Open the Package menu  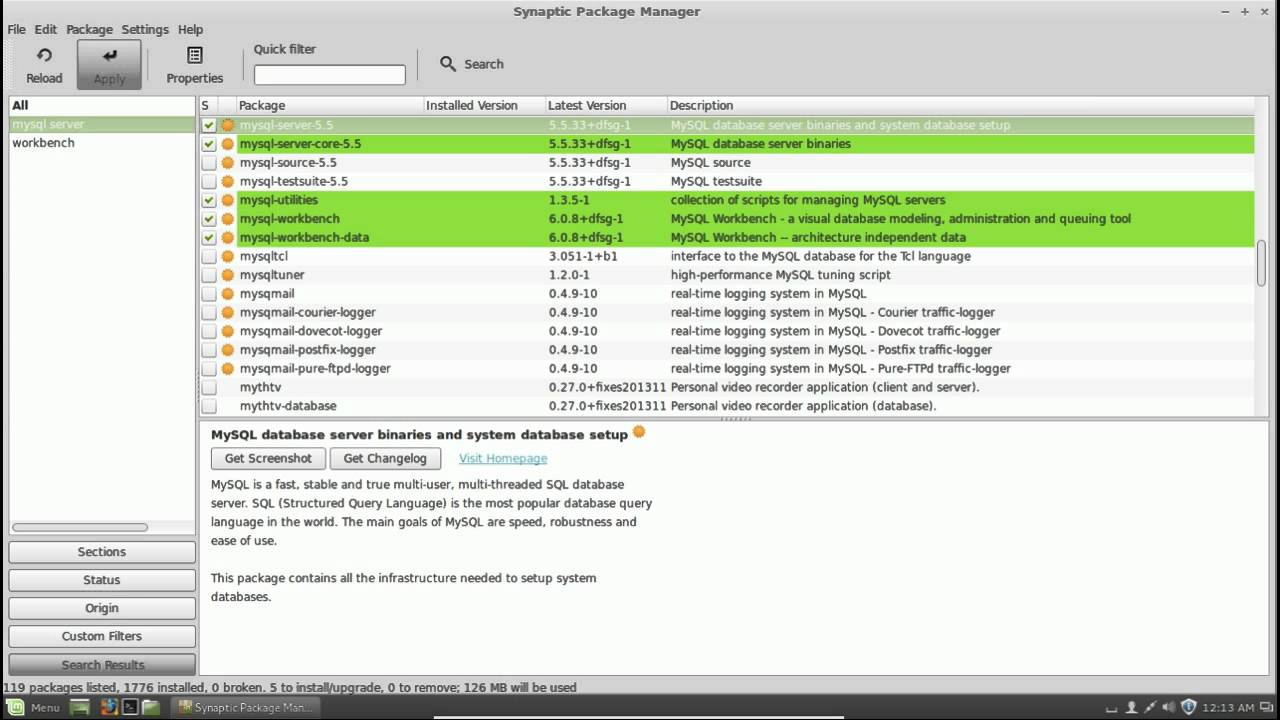(89, 29)
